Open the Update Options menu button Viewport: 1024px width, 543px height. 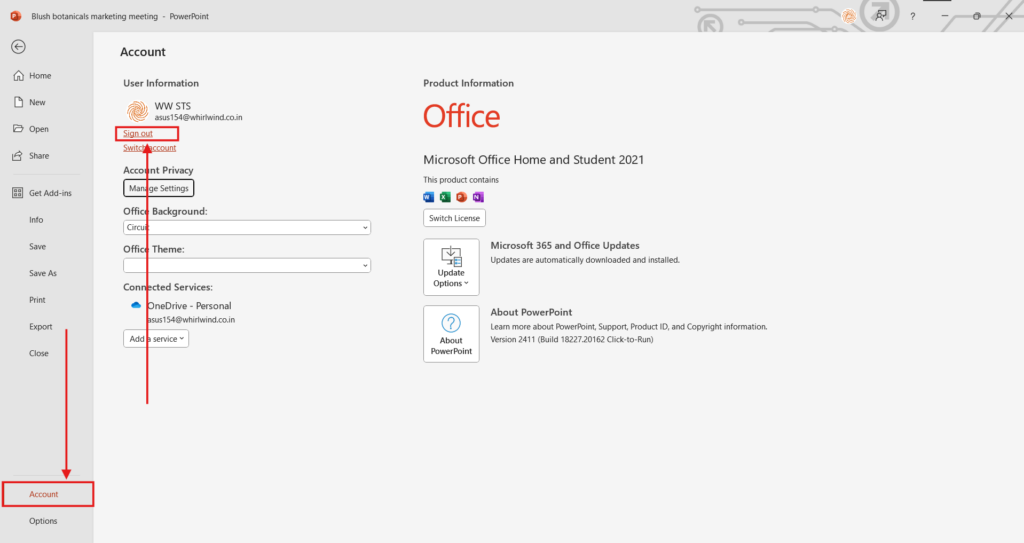pyautogui.click(x=451, y=267)
